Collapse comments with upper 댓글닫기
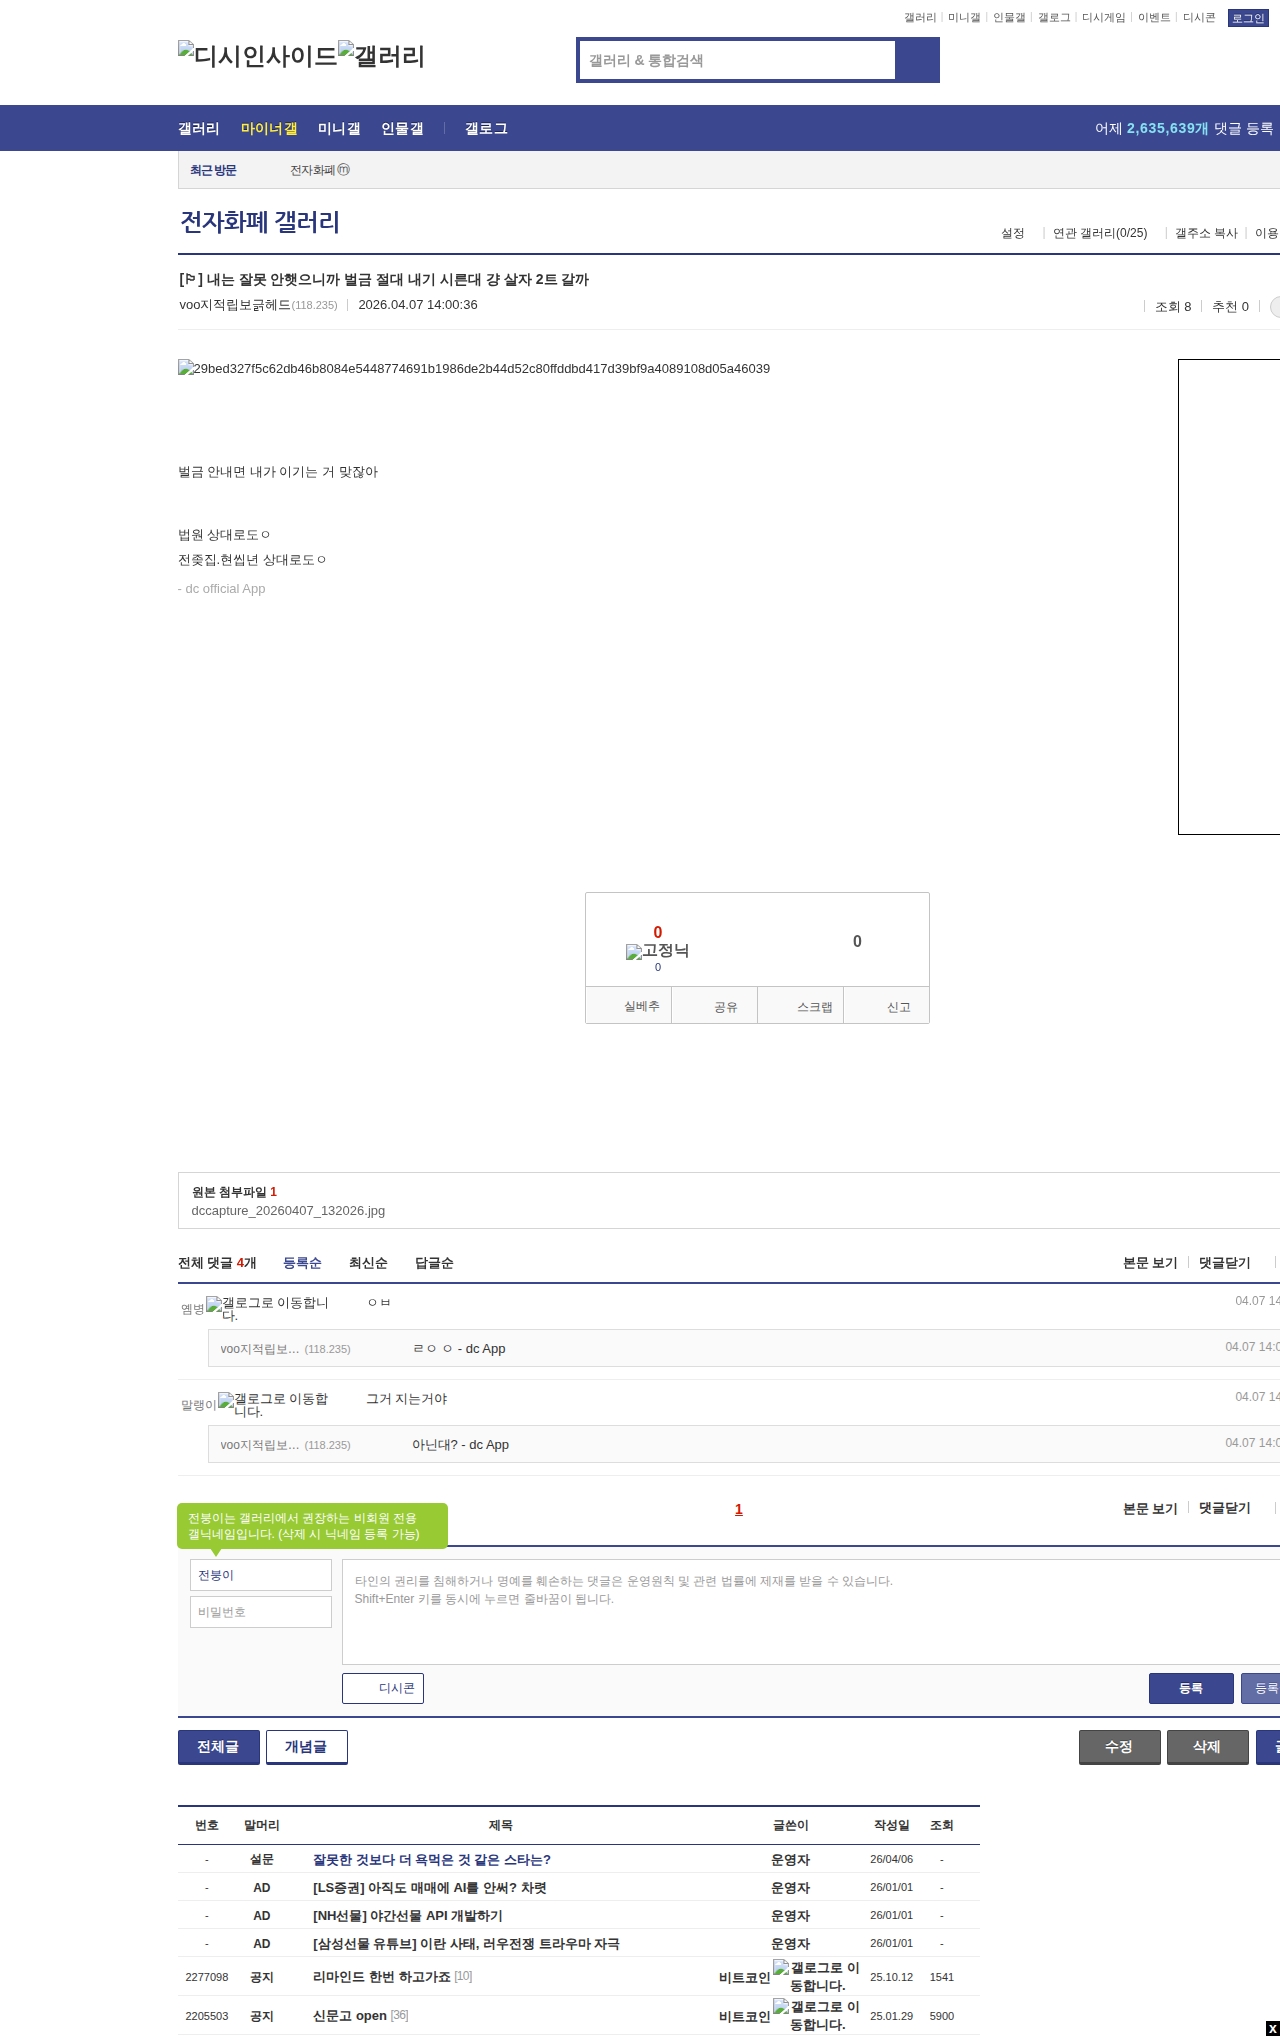 (1224, 1263)
